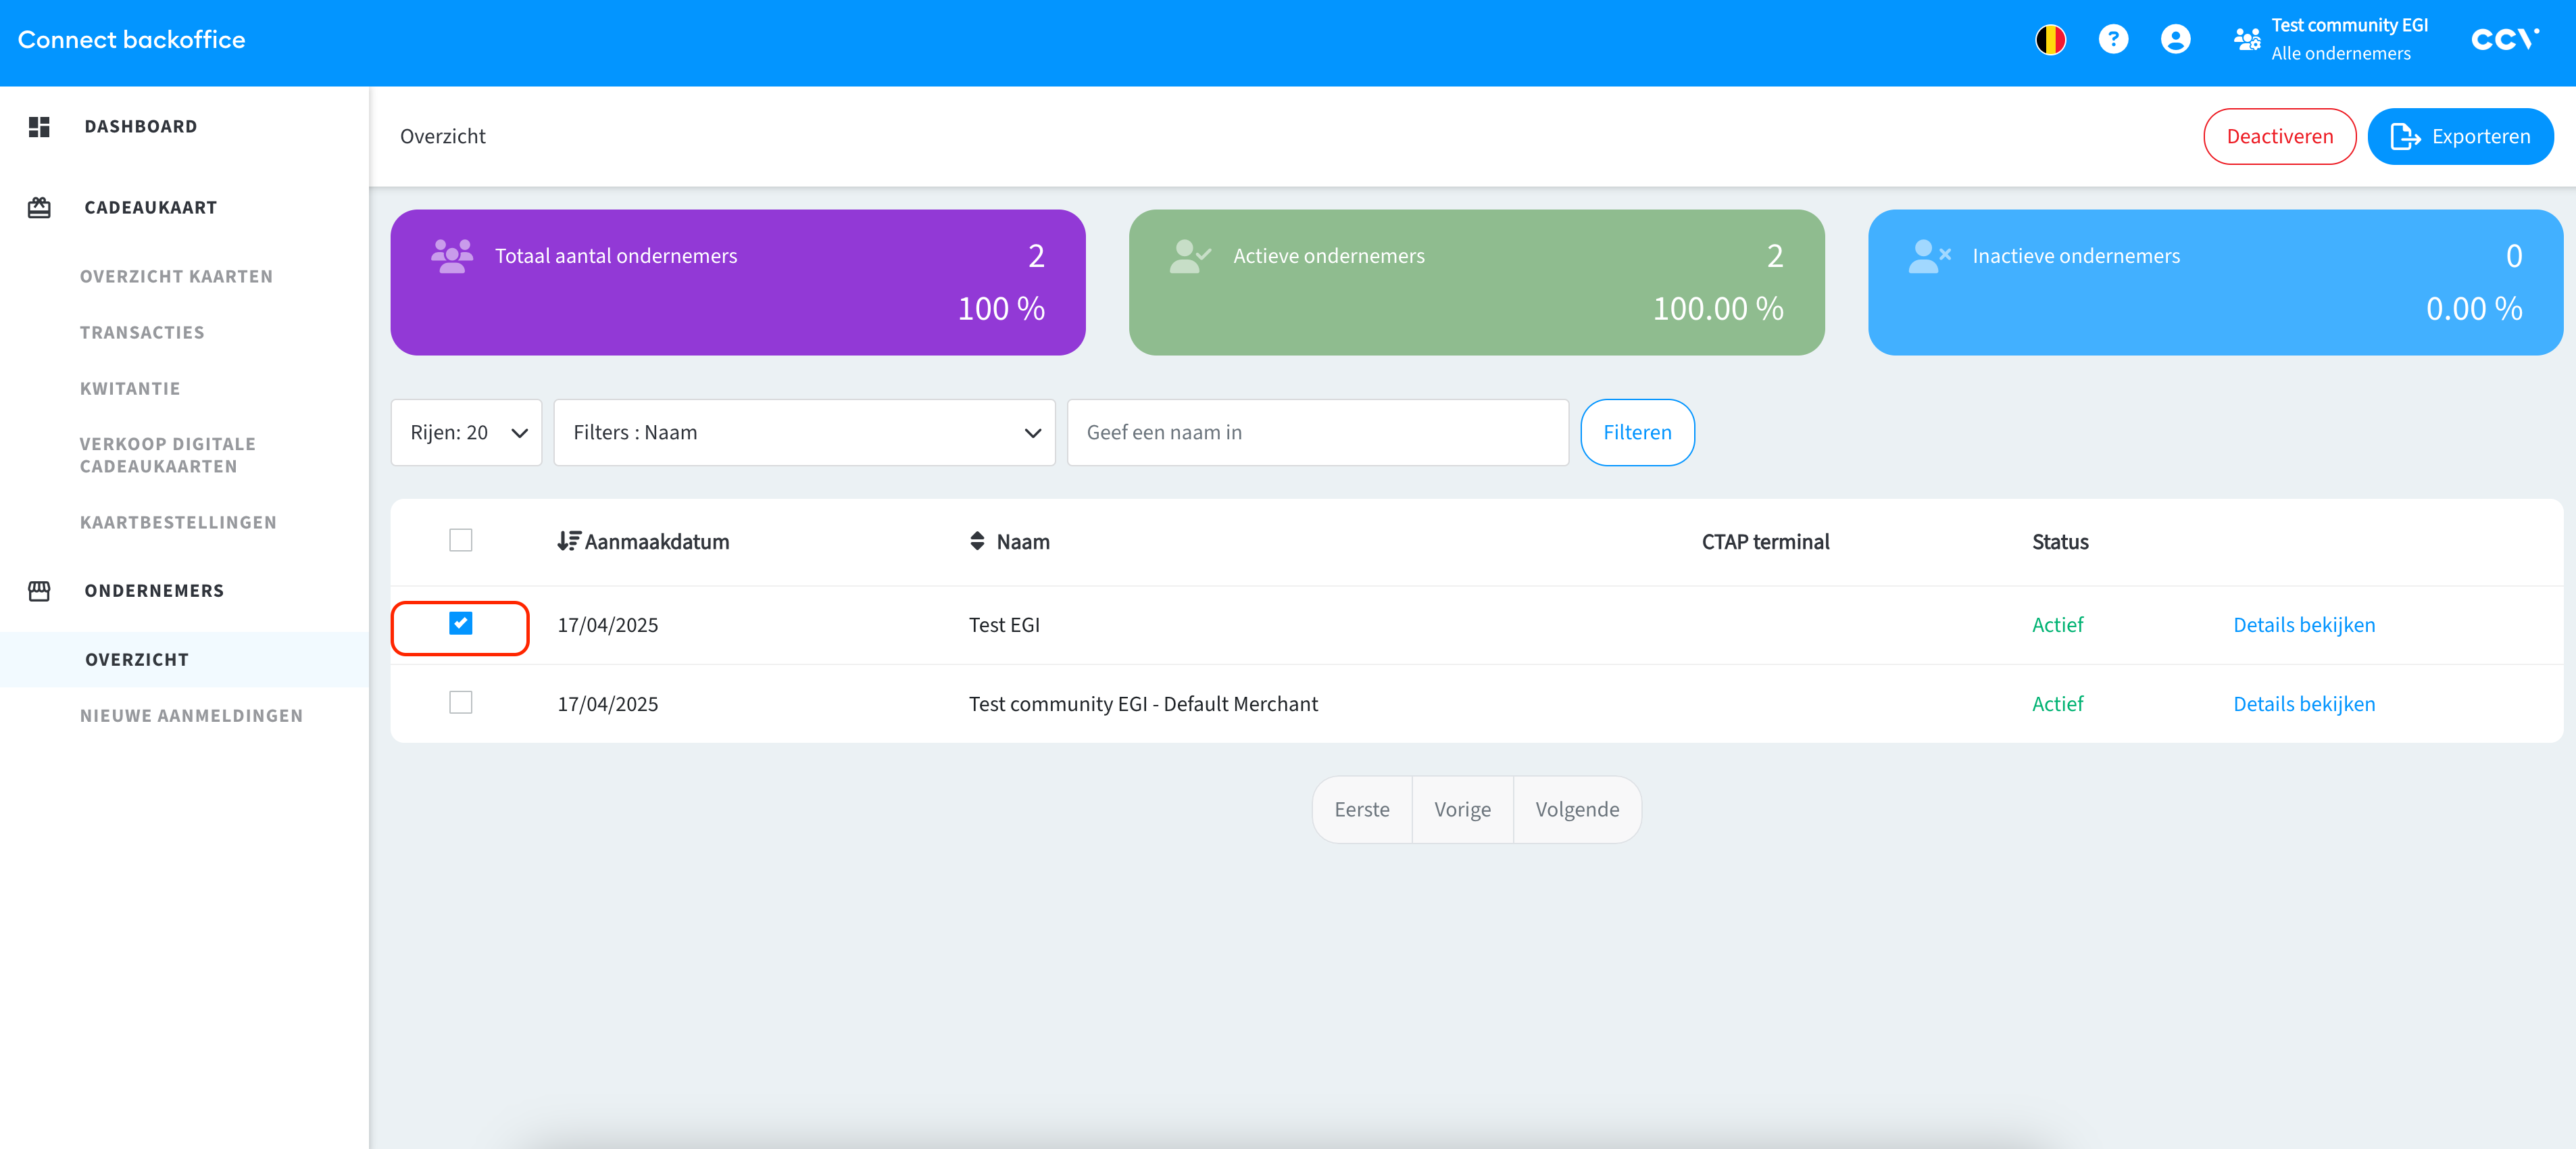The height and width of the screenshot is (1149, 2576).
Task: Click the Cadeaukaart gift card icon
Action: click(x=39, y=207)
